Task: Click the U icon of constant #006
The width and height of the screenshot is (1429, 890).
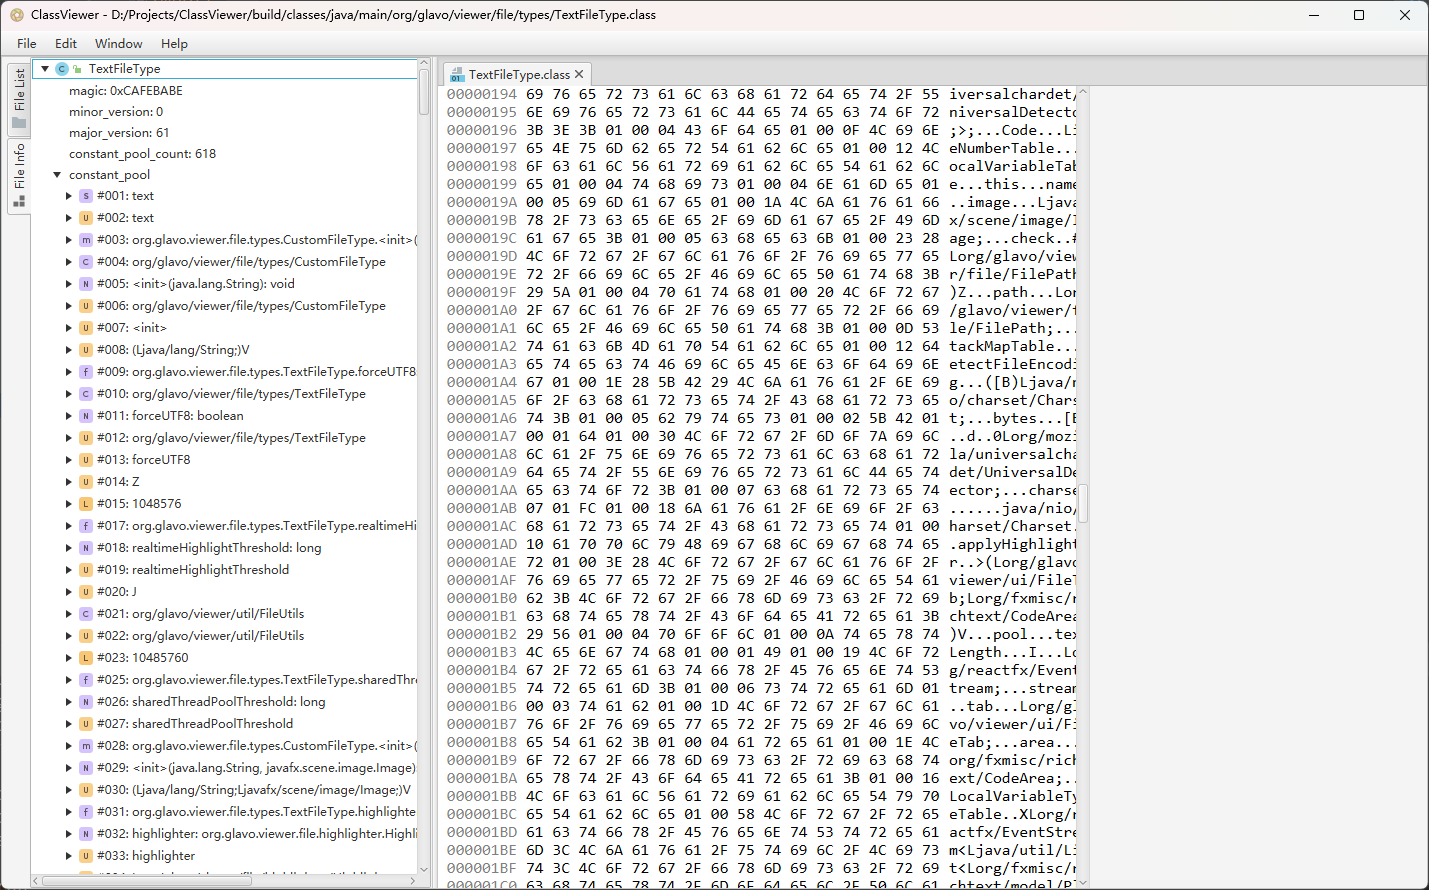Action: click(86, 306)
